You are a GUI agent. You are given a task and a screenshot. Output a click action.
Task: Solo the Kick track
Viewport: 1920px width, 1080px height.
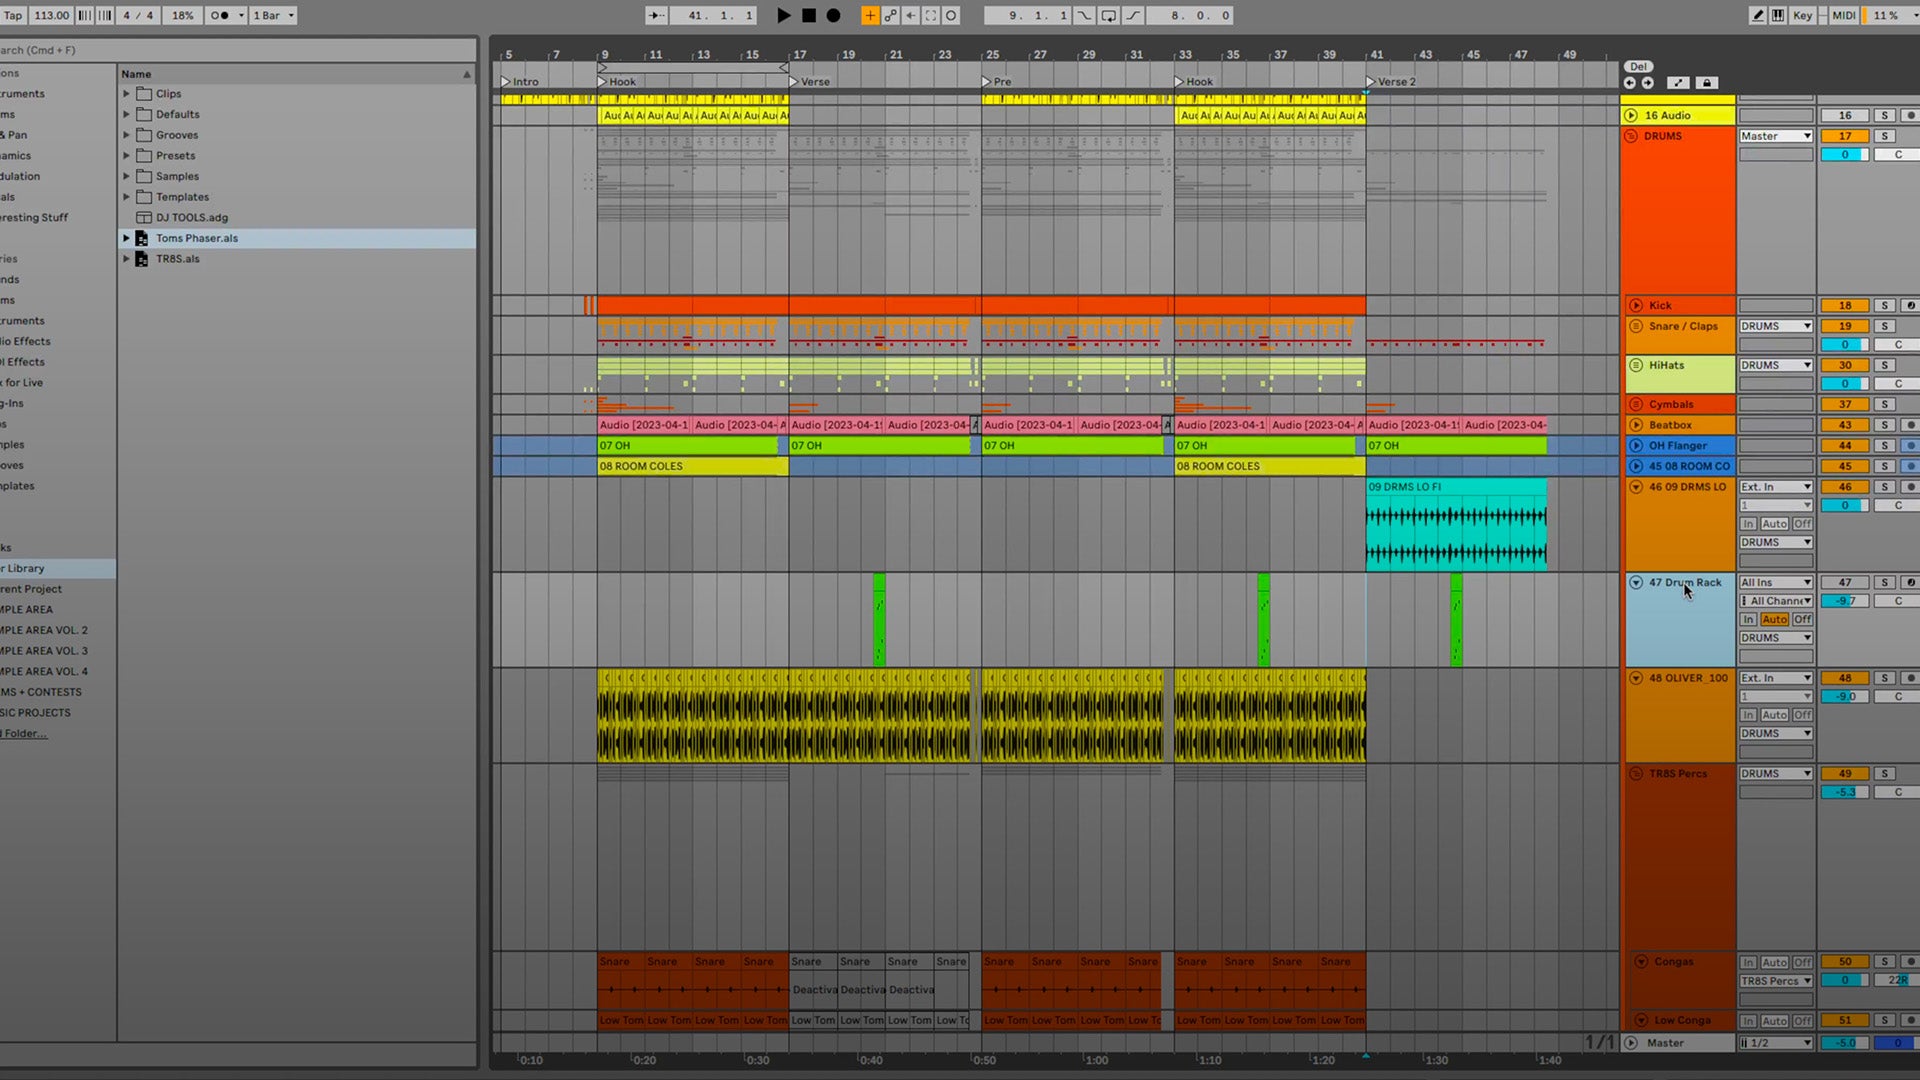pyautogui.click(x=1884, y=305)
